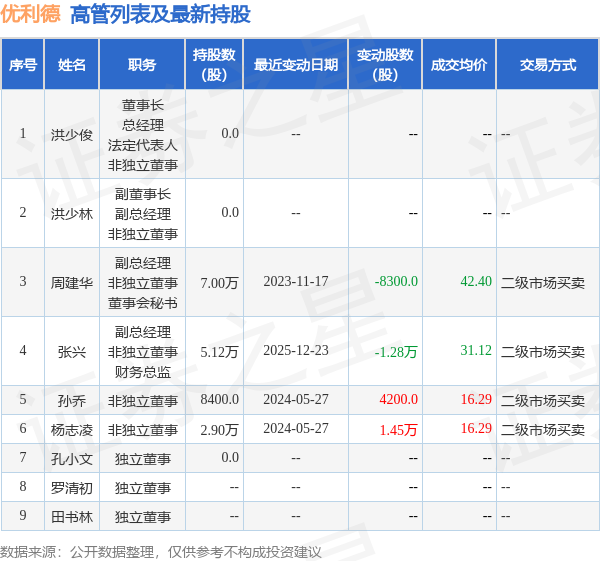Select the 姓名 column header

[72, 65]
